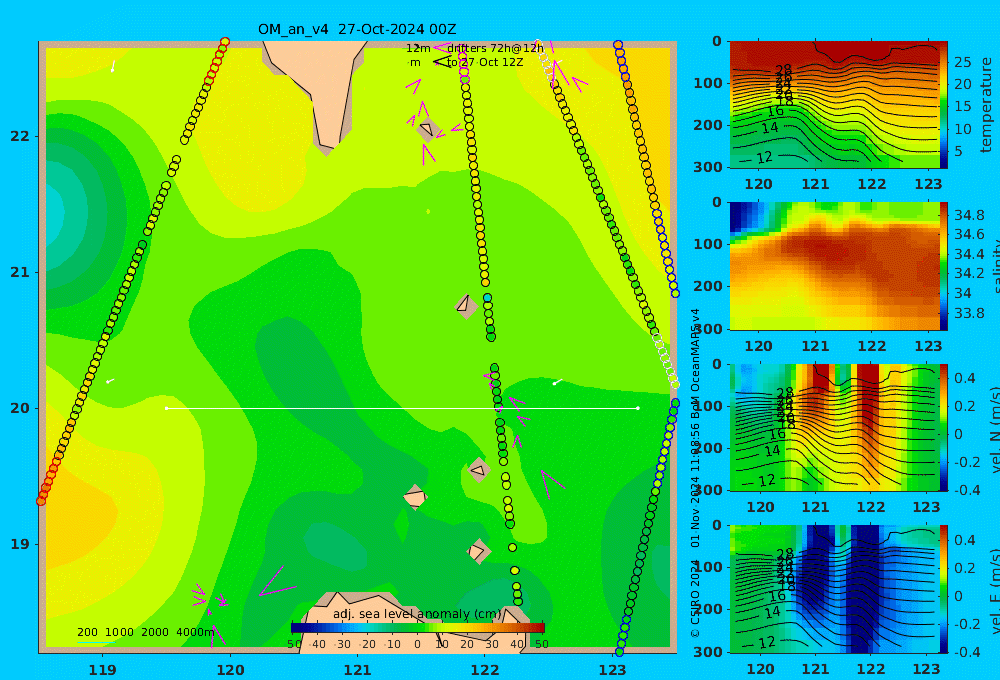
Task: Click the transect's eastern endpoint dot
Action: [638, 408]
